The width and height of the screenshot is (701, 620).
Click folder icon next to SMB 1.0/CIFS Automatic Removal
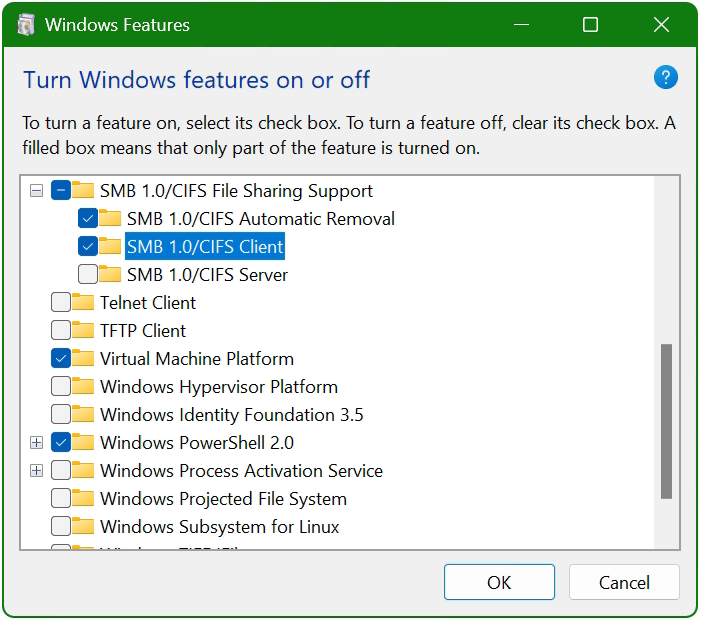tap(110, 218)
